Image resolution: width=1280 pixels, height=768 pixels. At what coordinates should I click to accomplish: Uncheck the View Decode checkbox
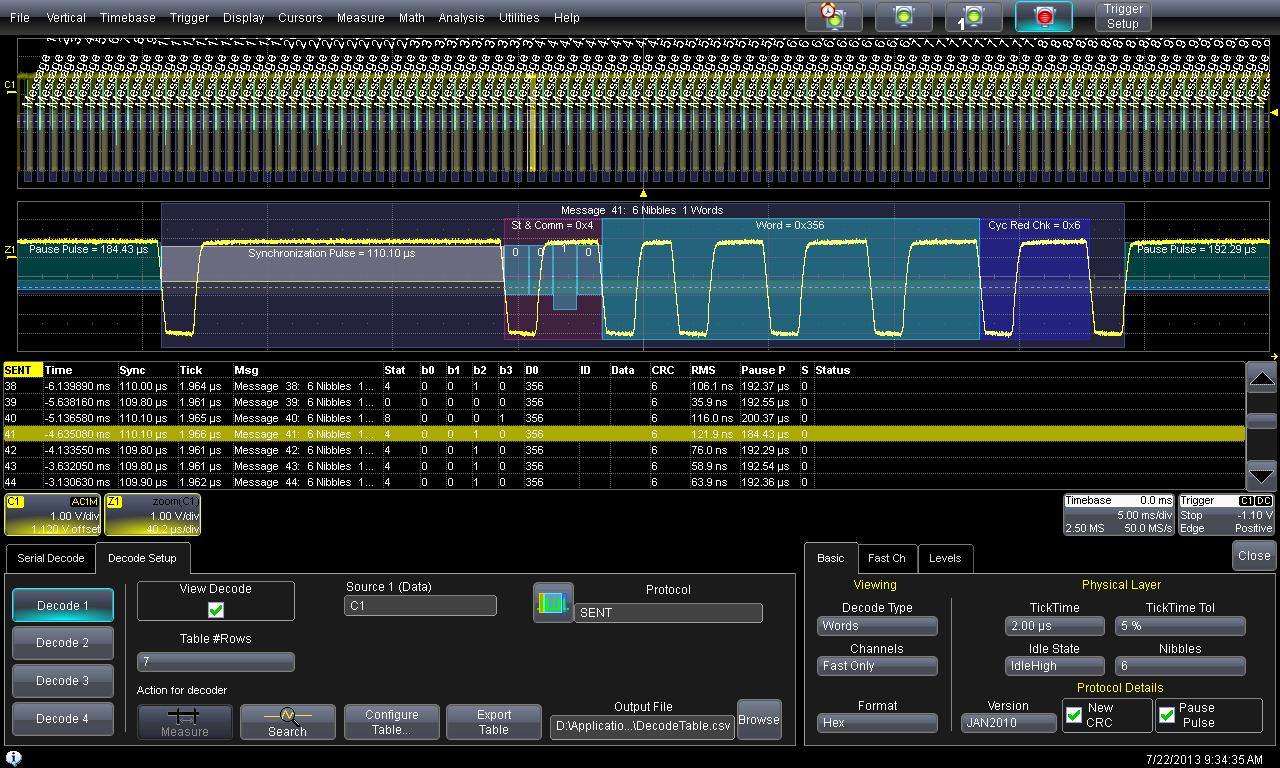coord(216,609)
